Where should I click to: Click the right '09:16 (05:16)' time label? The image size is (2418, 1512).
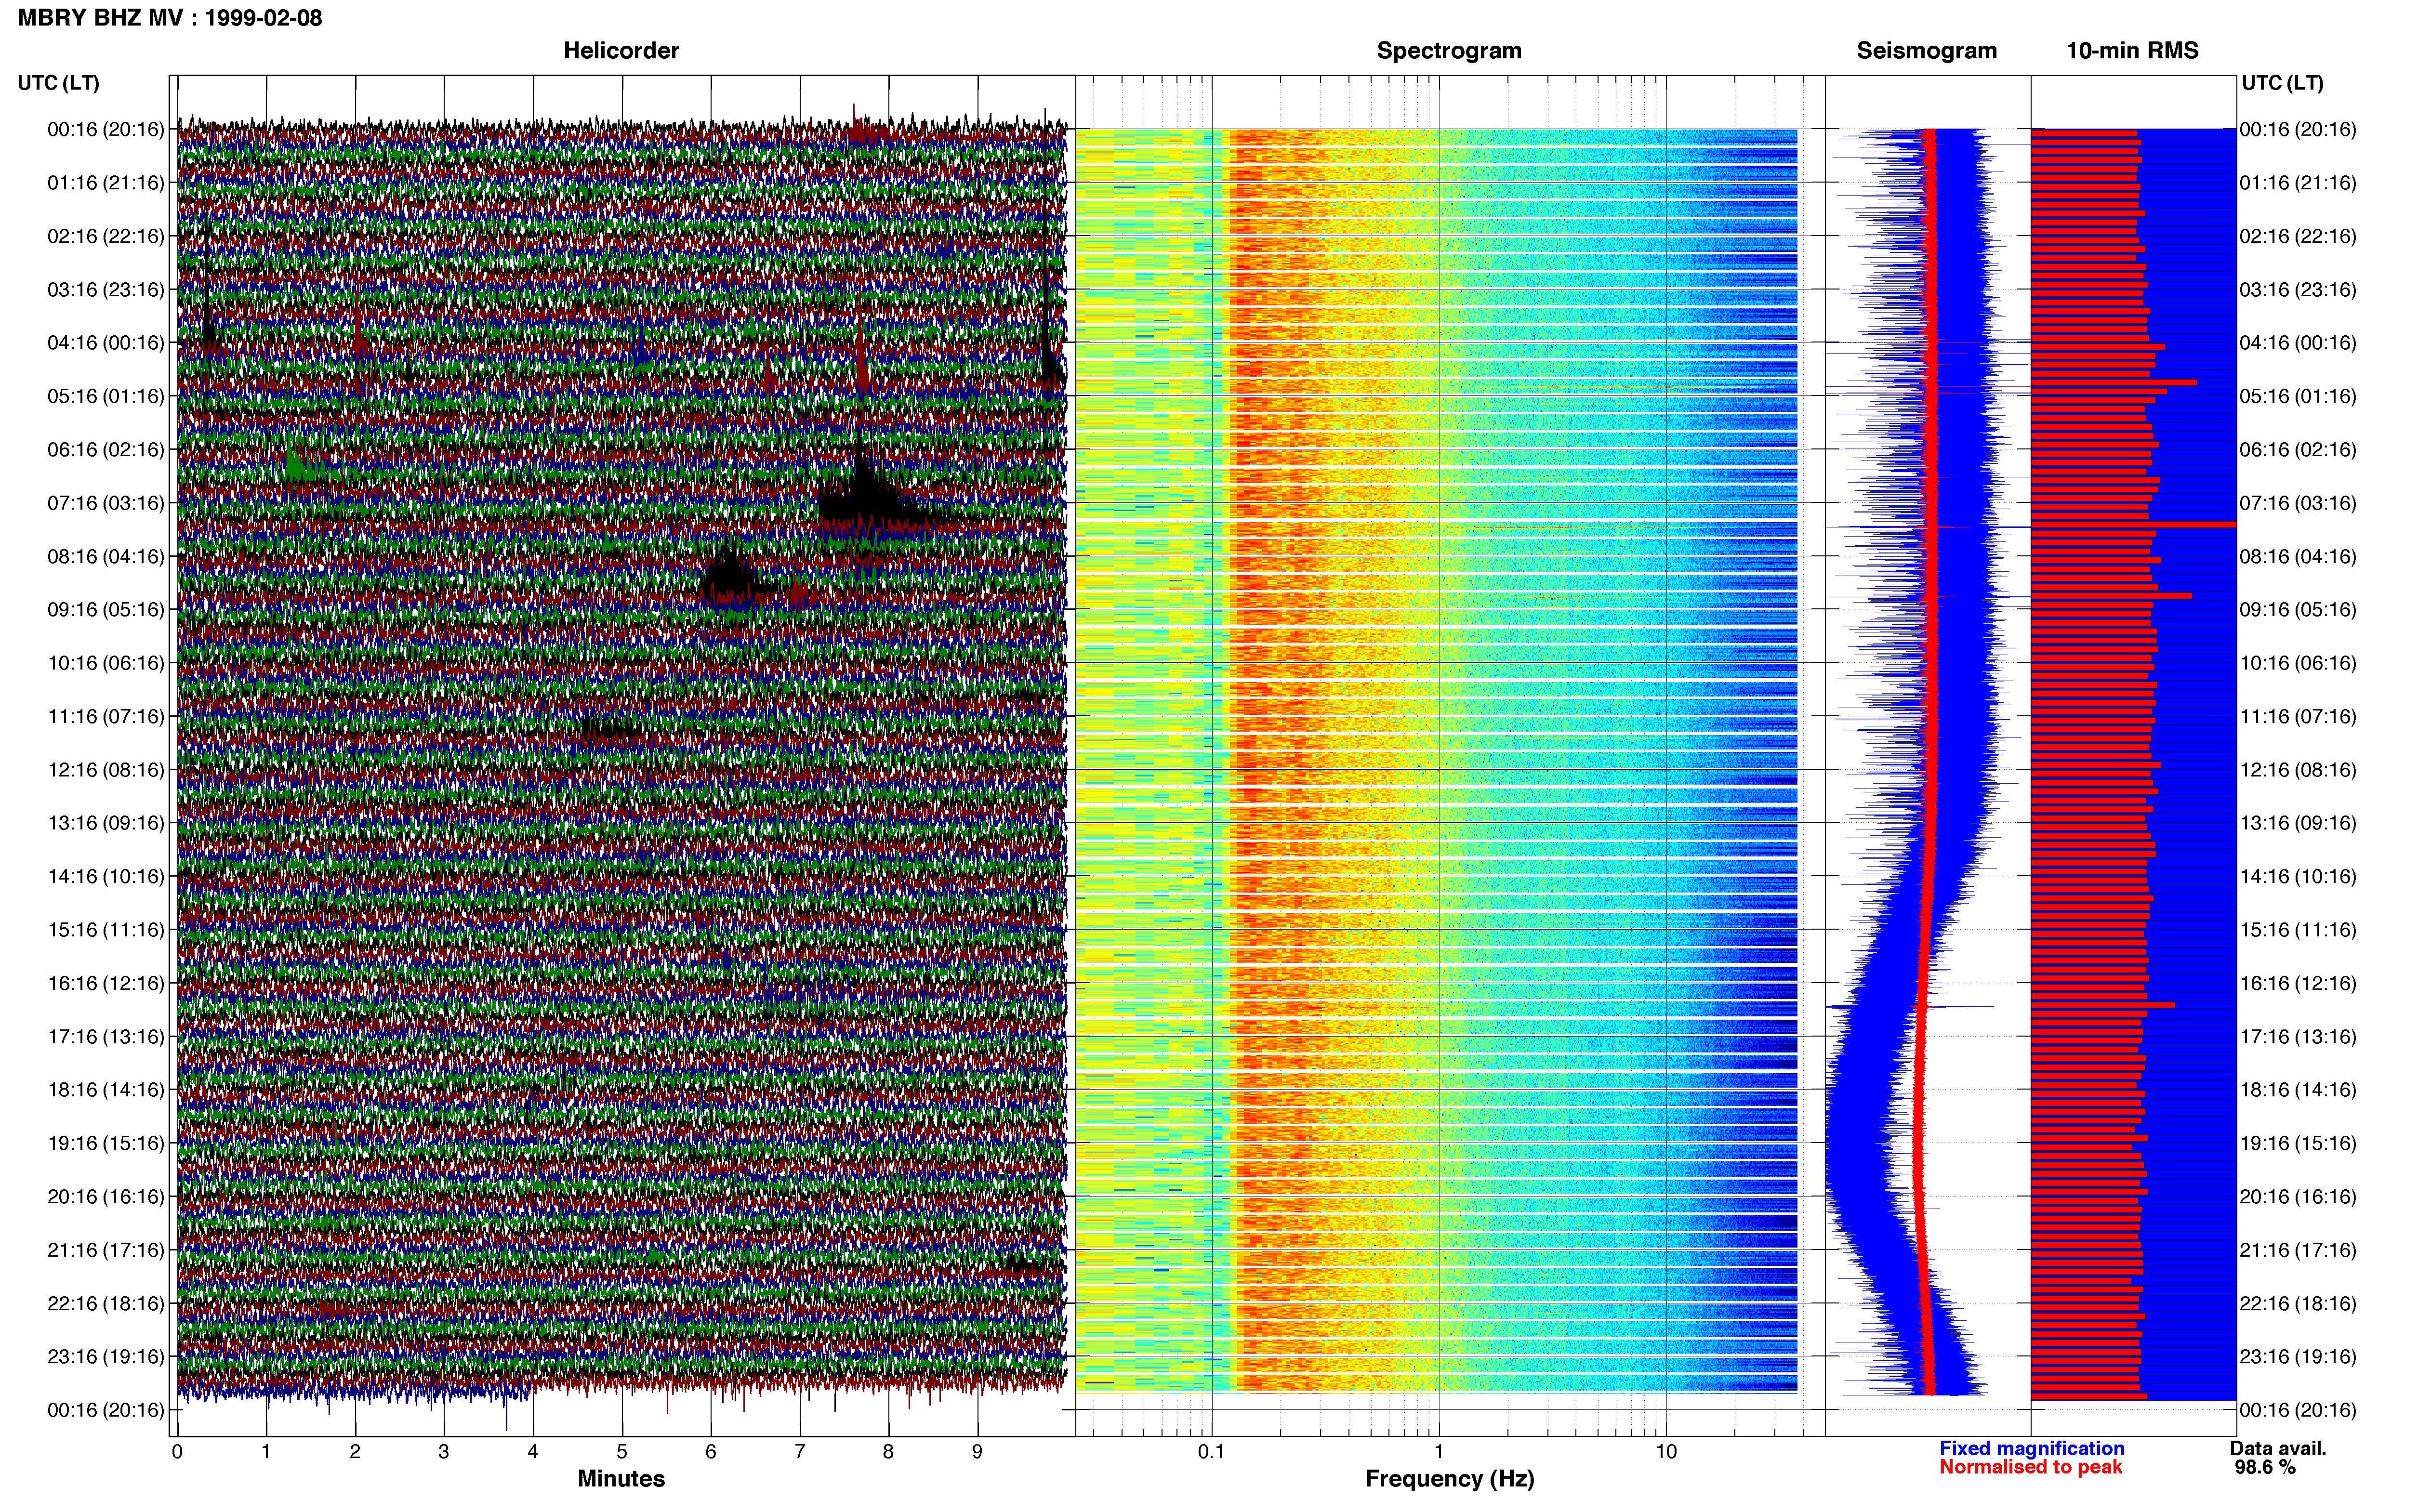pos(2298,610)
